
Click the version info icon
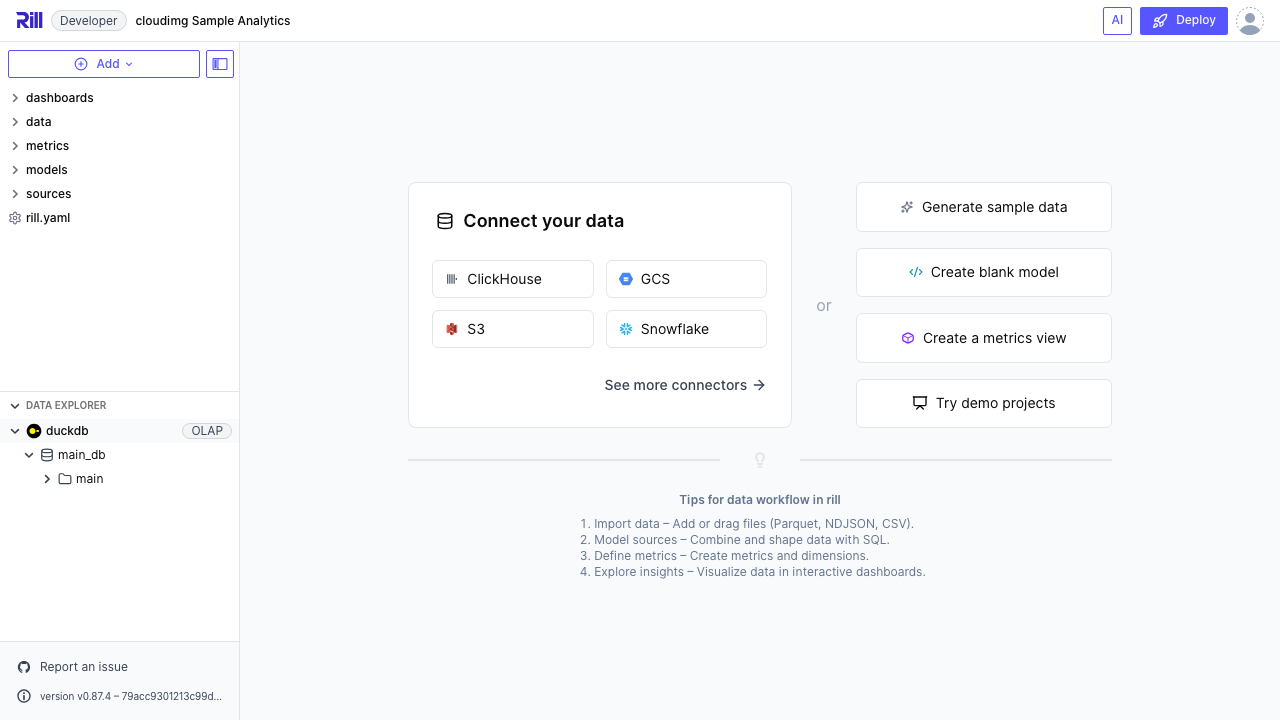[x=24, y=696]
